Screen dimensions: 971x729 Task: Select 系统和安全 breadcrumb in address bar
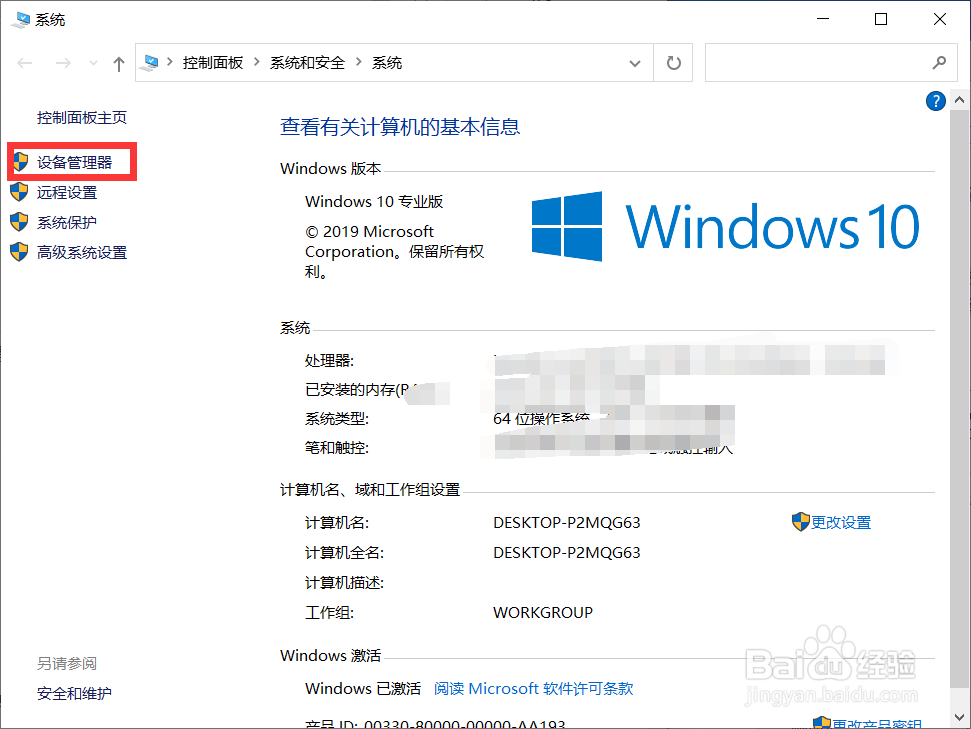coord(307,63)
